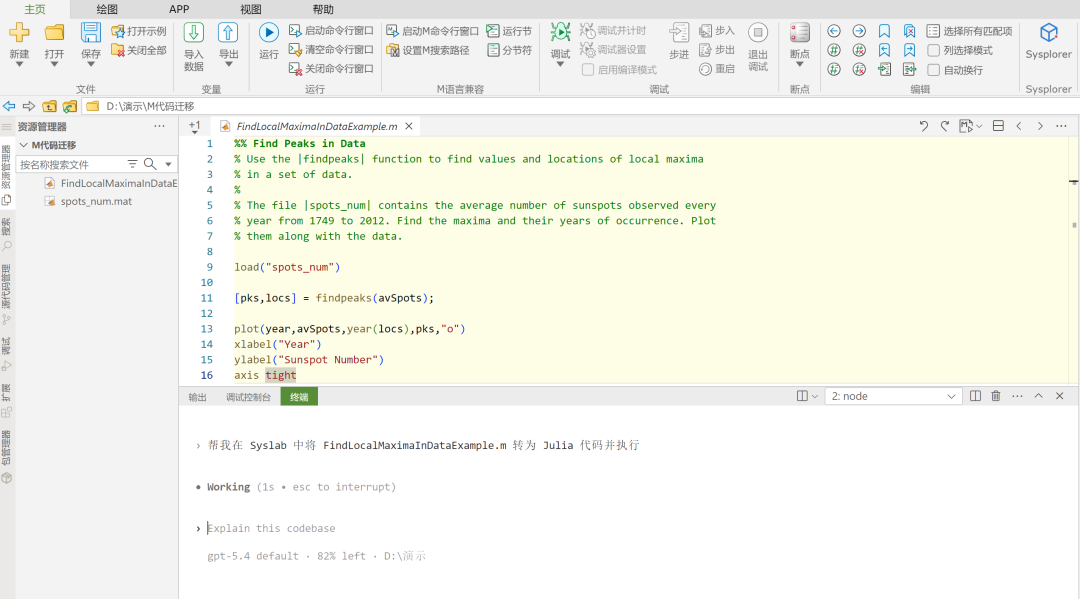The image size is (1080, 599).
Task: Open the Sysplorer cube icon
Action: pyautogui.click(x=1048, y=32)
